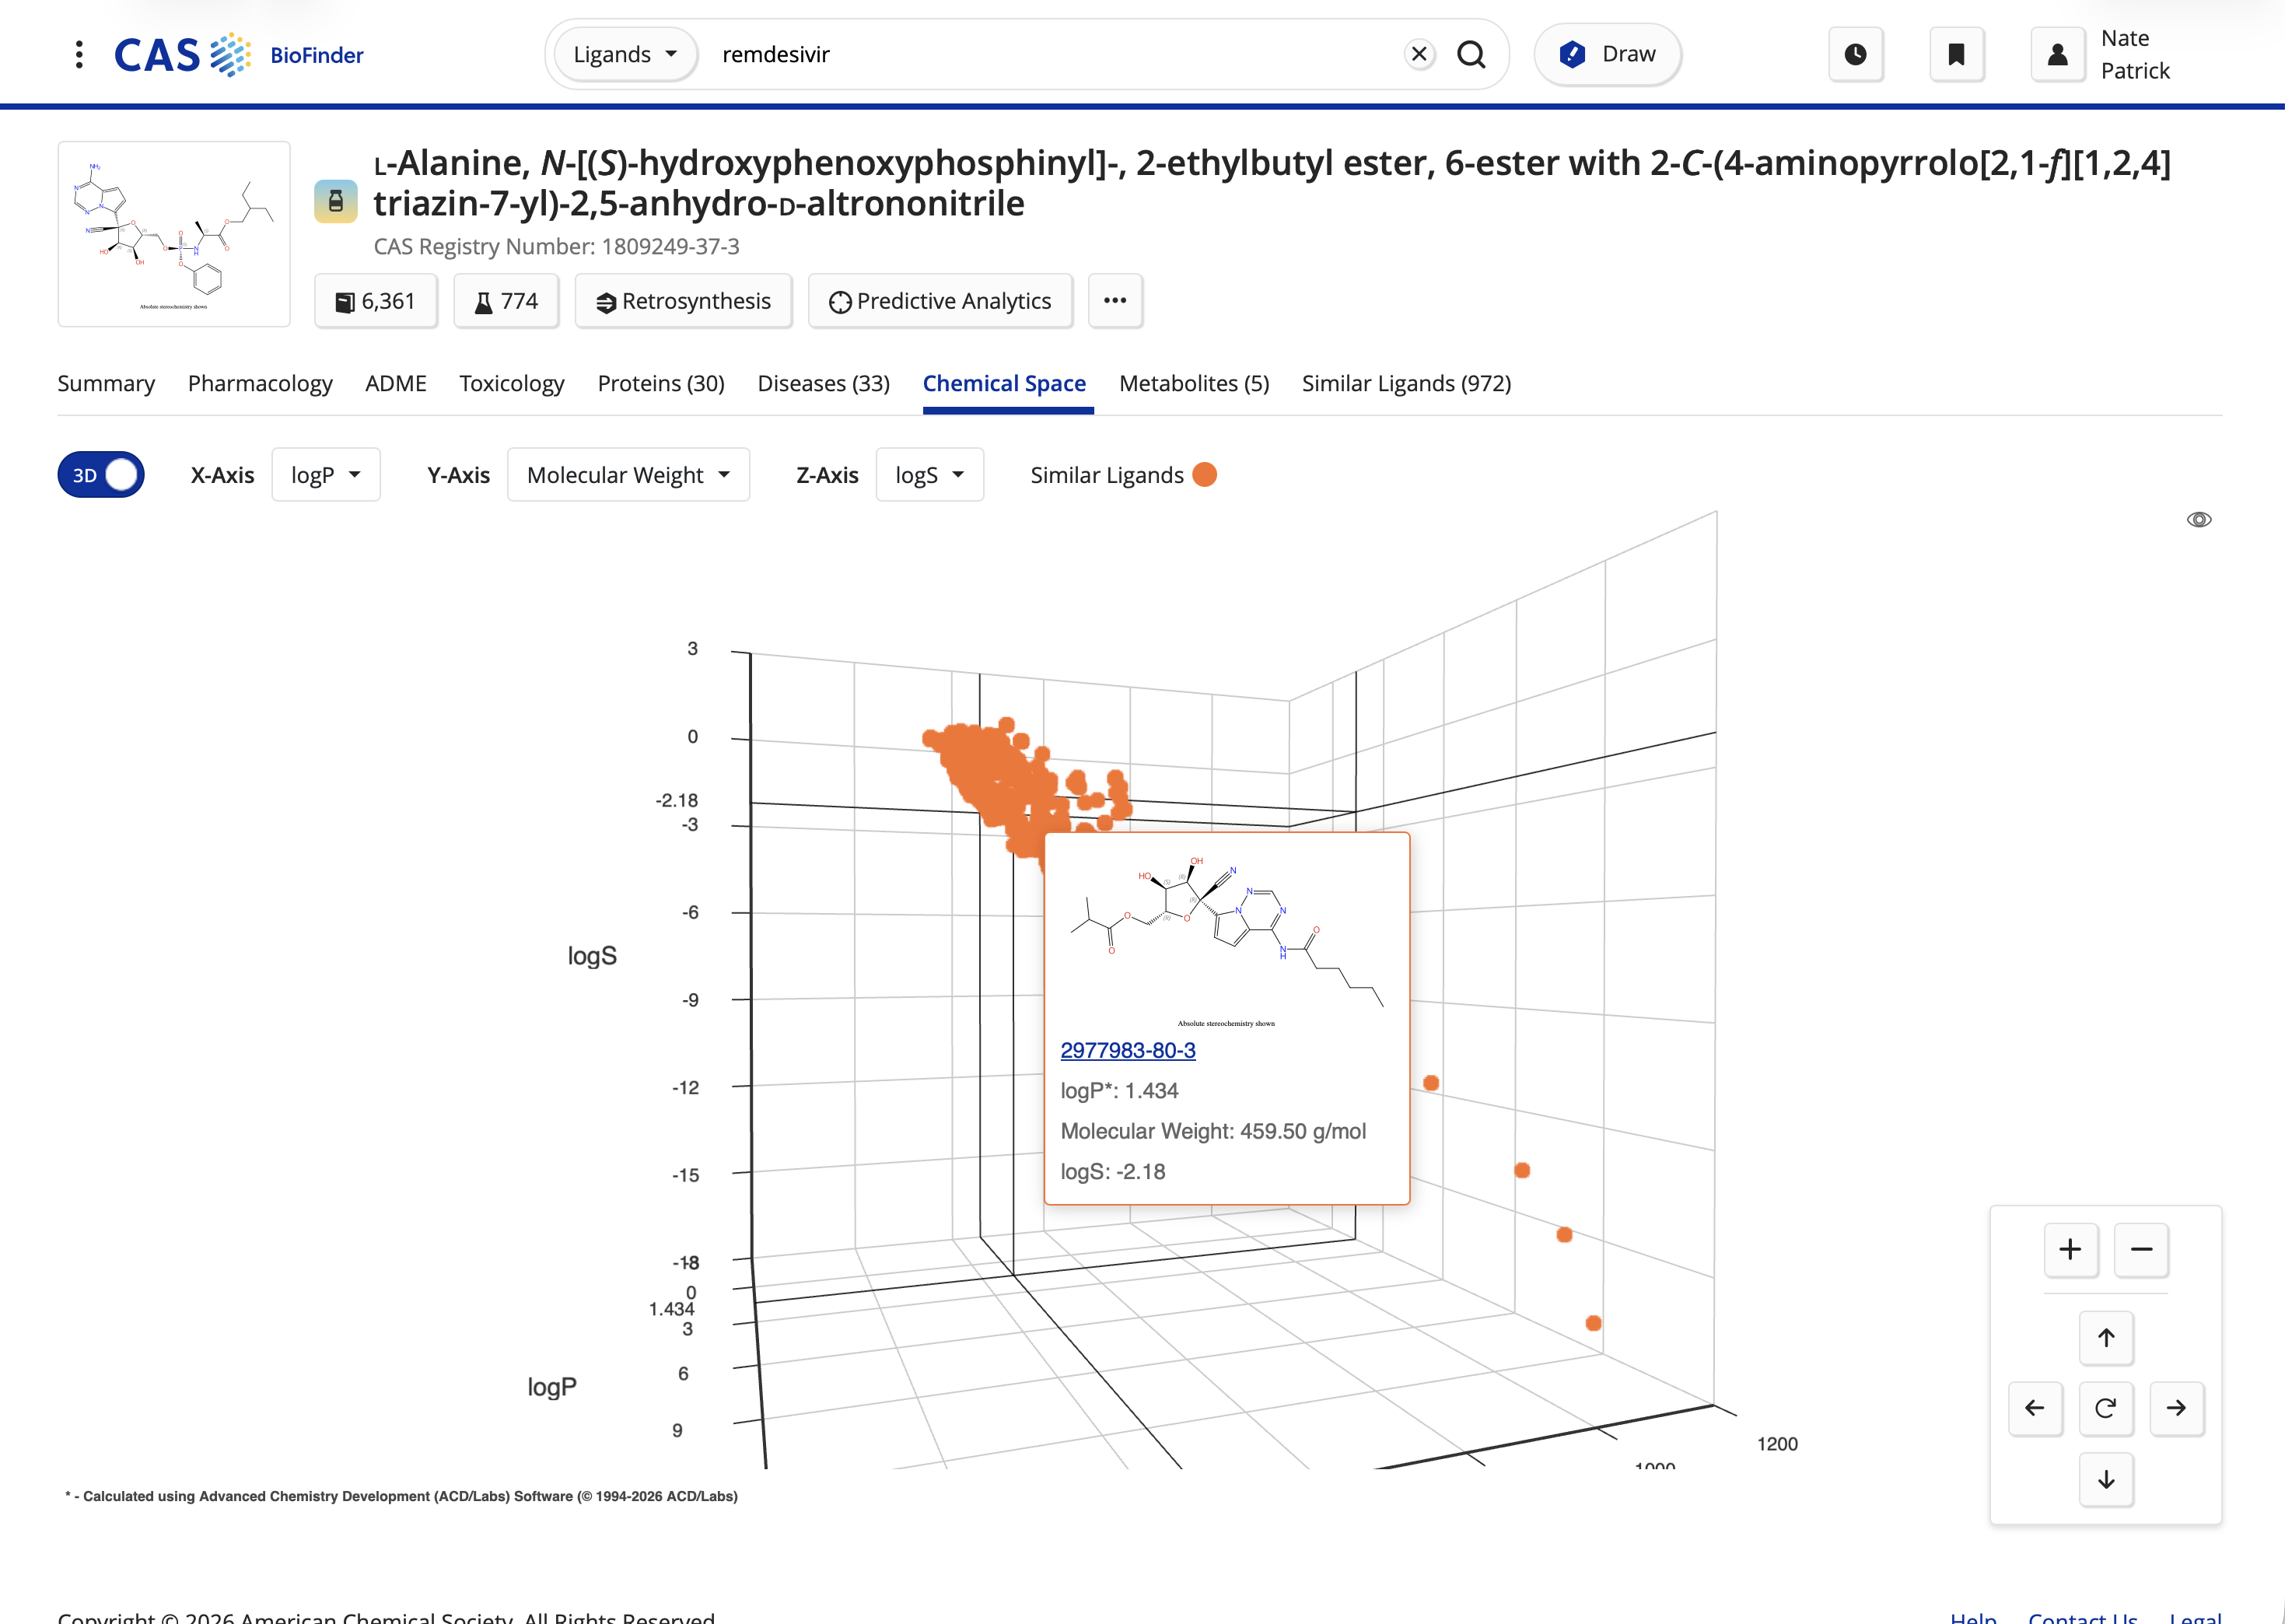Run search with the magnifier icon

click(1471, 54)
